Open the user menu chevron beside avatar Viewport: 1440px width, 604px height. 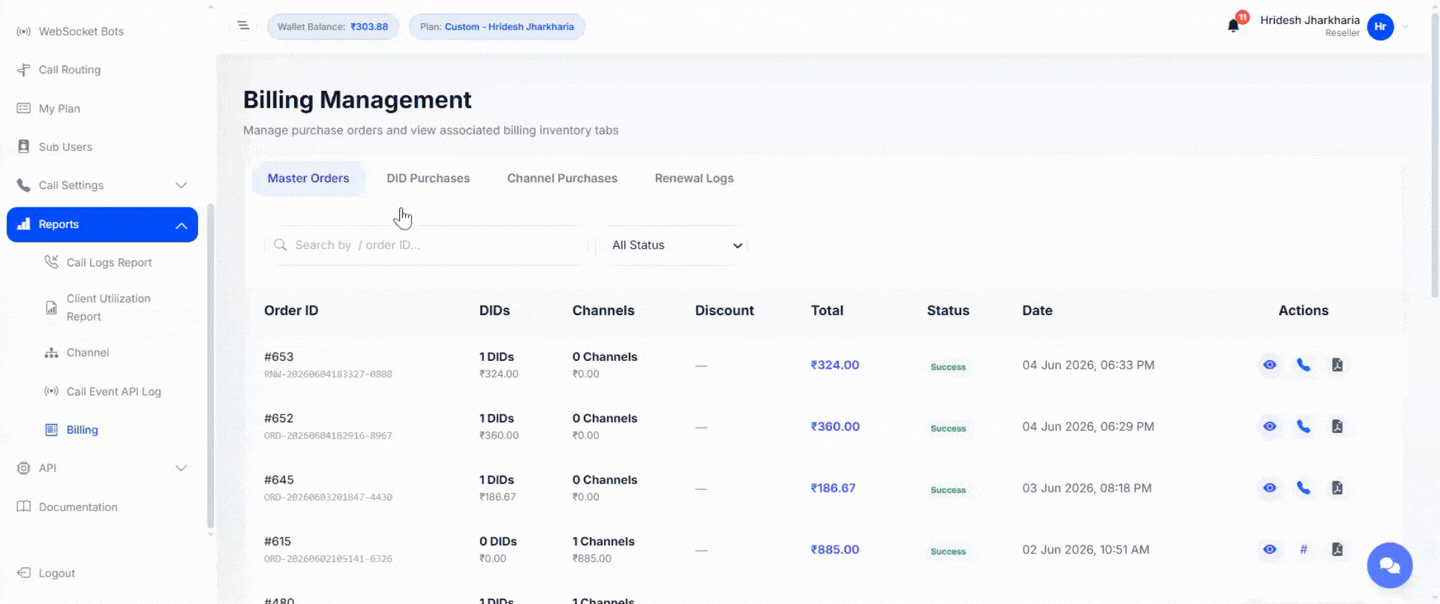click(x=1405, y=27)
